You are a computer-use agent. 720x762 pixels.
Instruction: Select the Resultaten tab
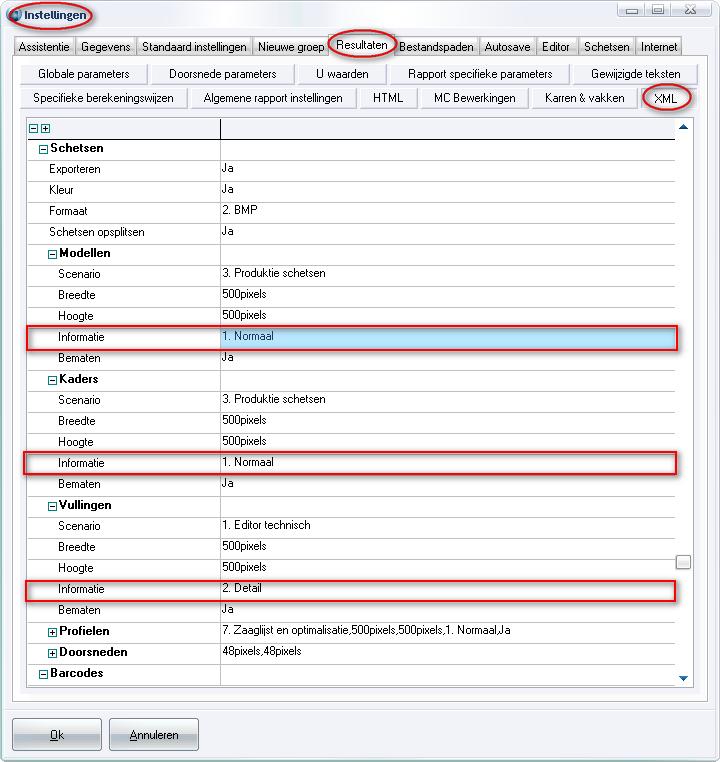[361, 45]
